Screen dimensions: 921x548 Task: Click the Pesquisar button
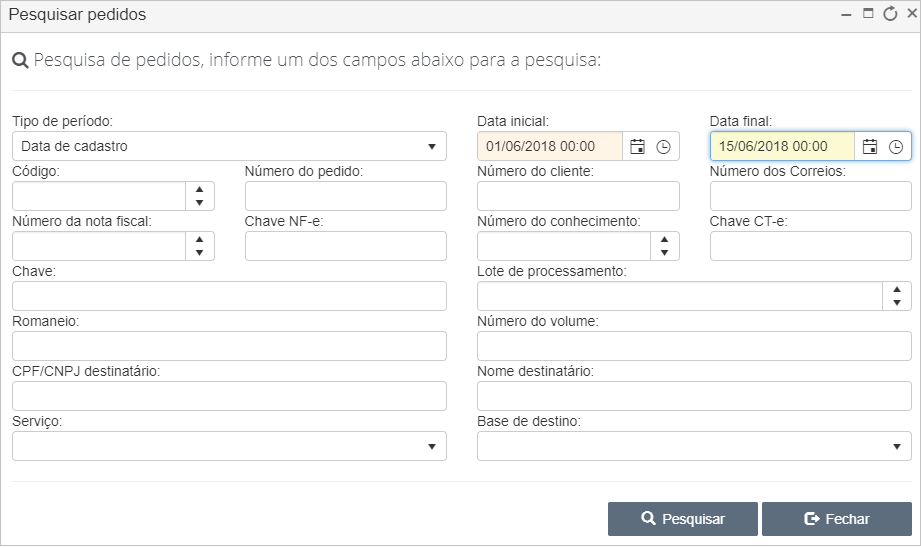tap(683, 519)
